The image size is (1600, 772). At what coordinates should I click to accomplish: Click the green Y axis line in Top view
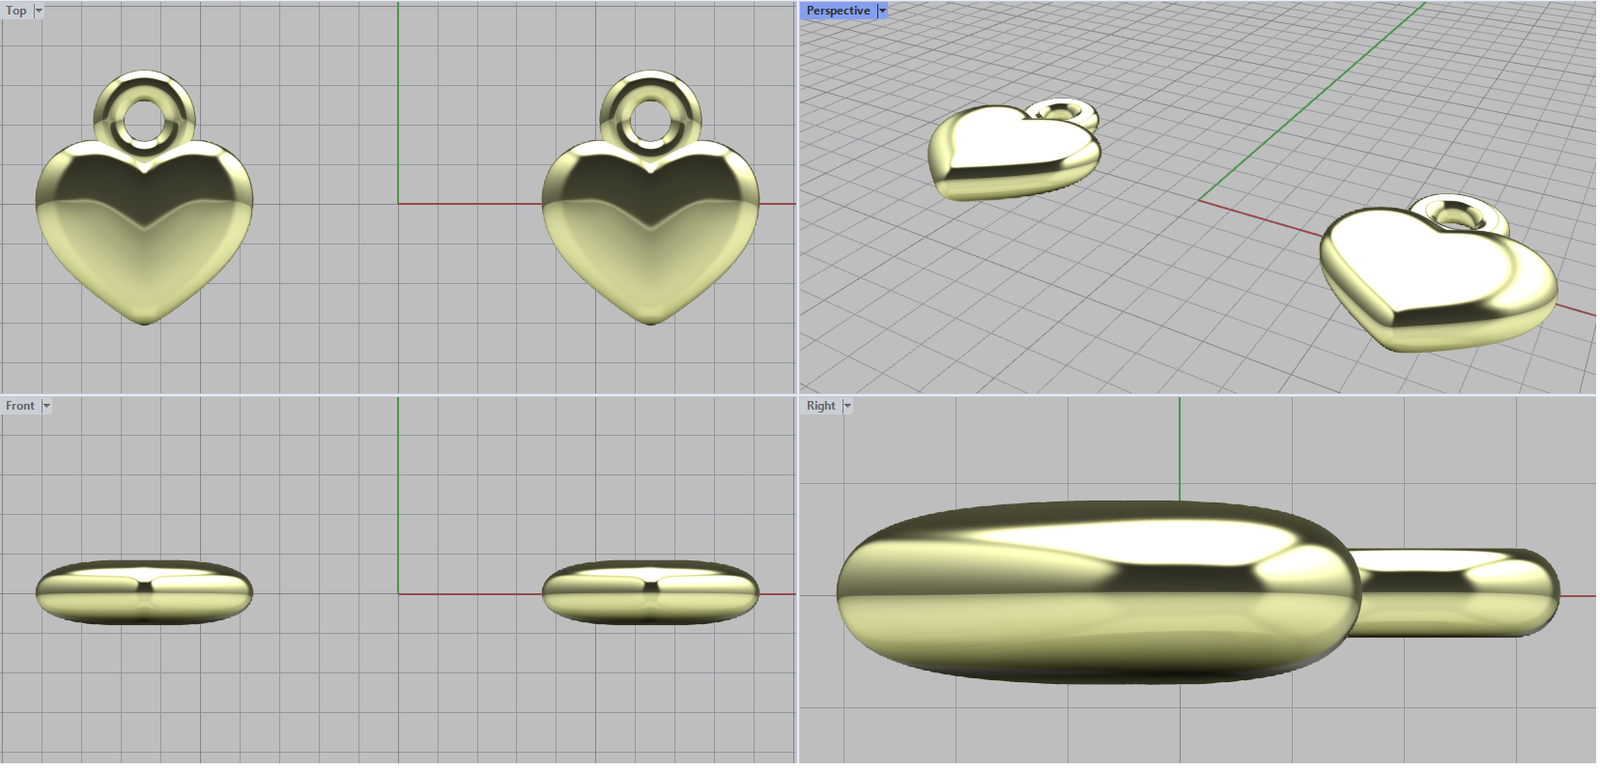point(398,100)
